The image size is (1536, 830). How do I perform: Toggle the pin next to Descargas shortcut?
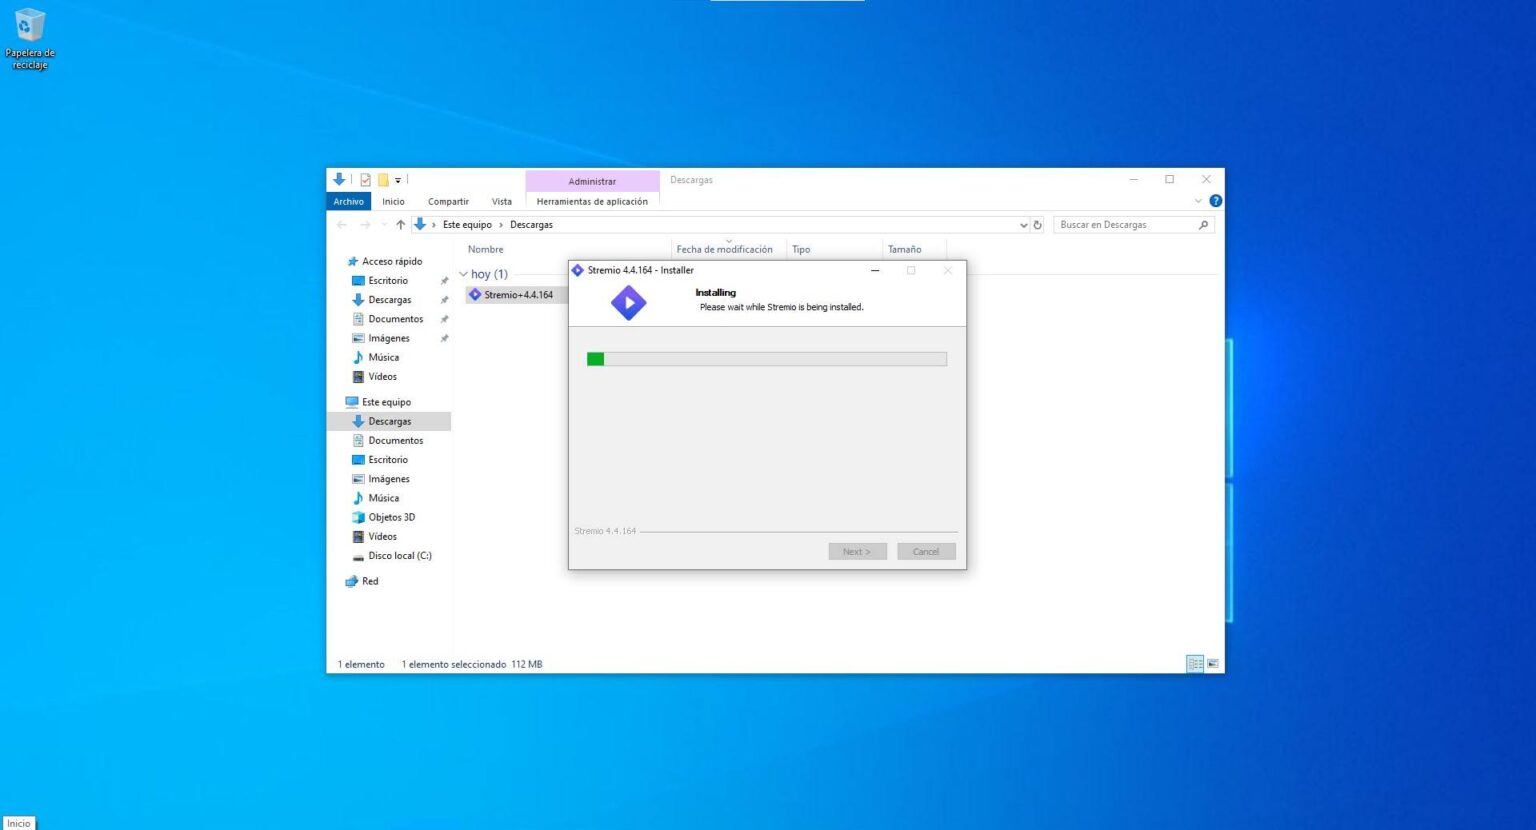click(445, 299)
